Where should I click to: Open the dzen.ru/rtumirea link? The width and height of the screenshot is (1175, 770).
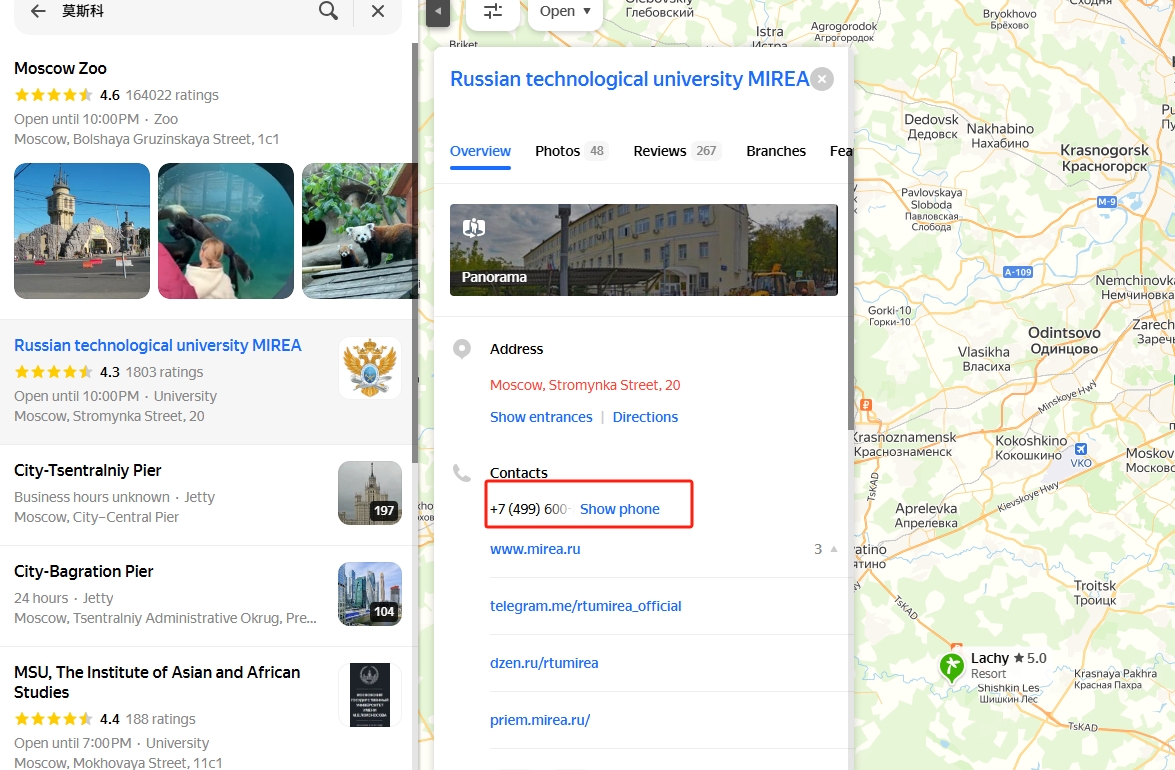(544, 663)
